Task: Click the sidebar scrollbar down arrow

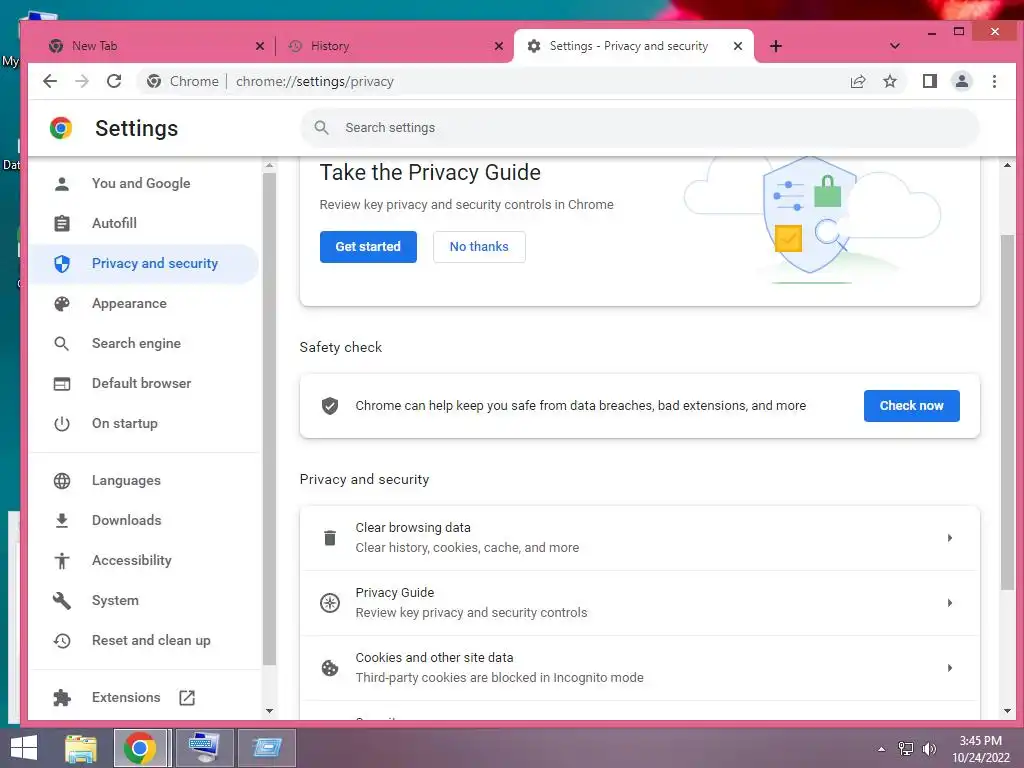Action: [269, 711]
